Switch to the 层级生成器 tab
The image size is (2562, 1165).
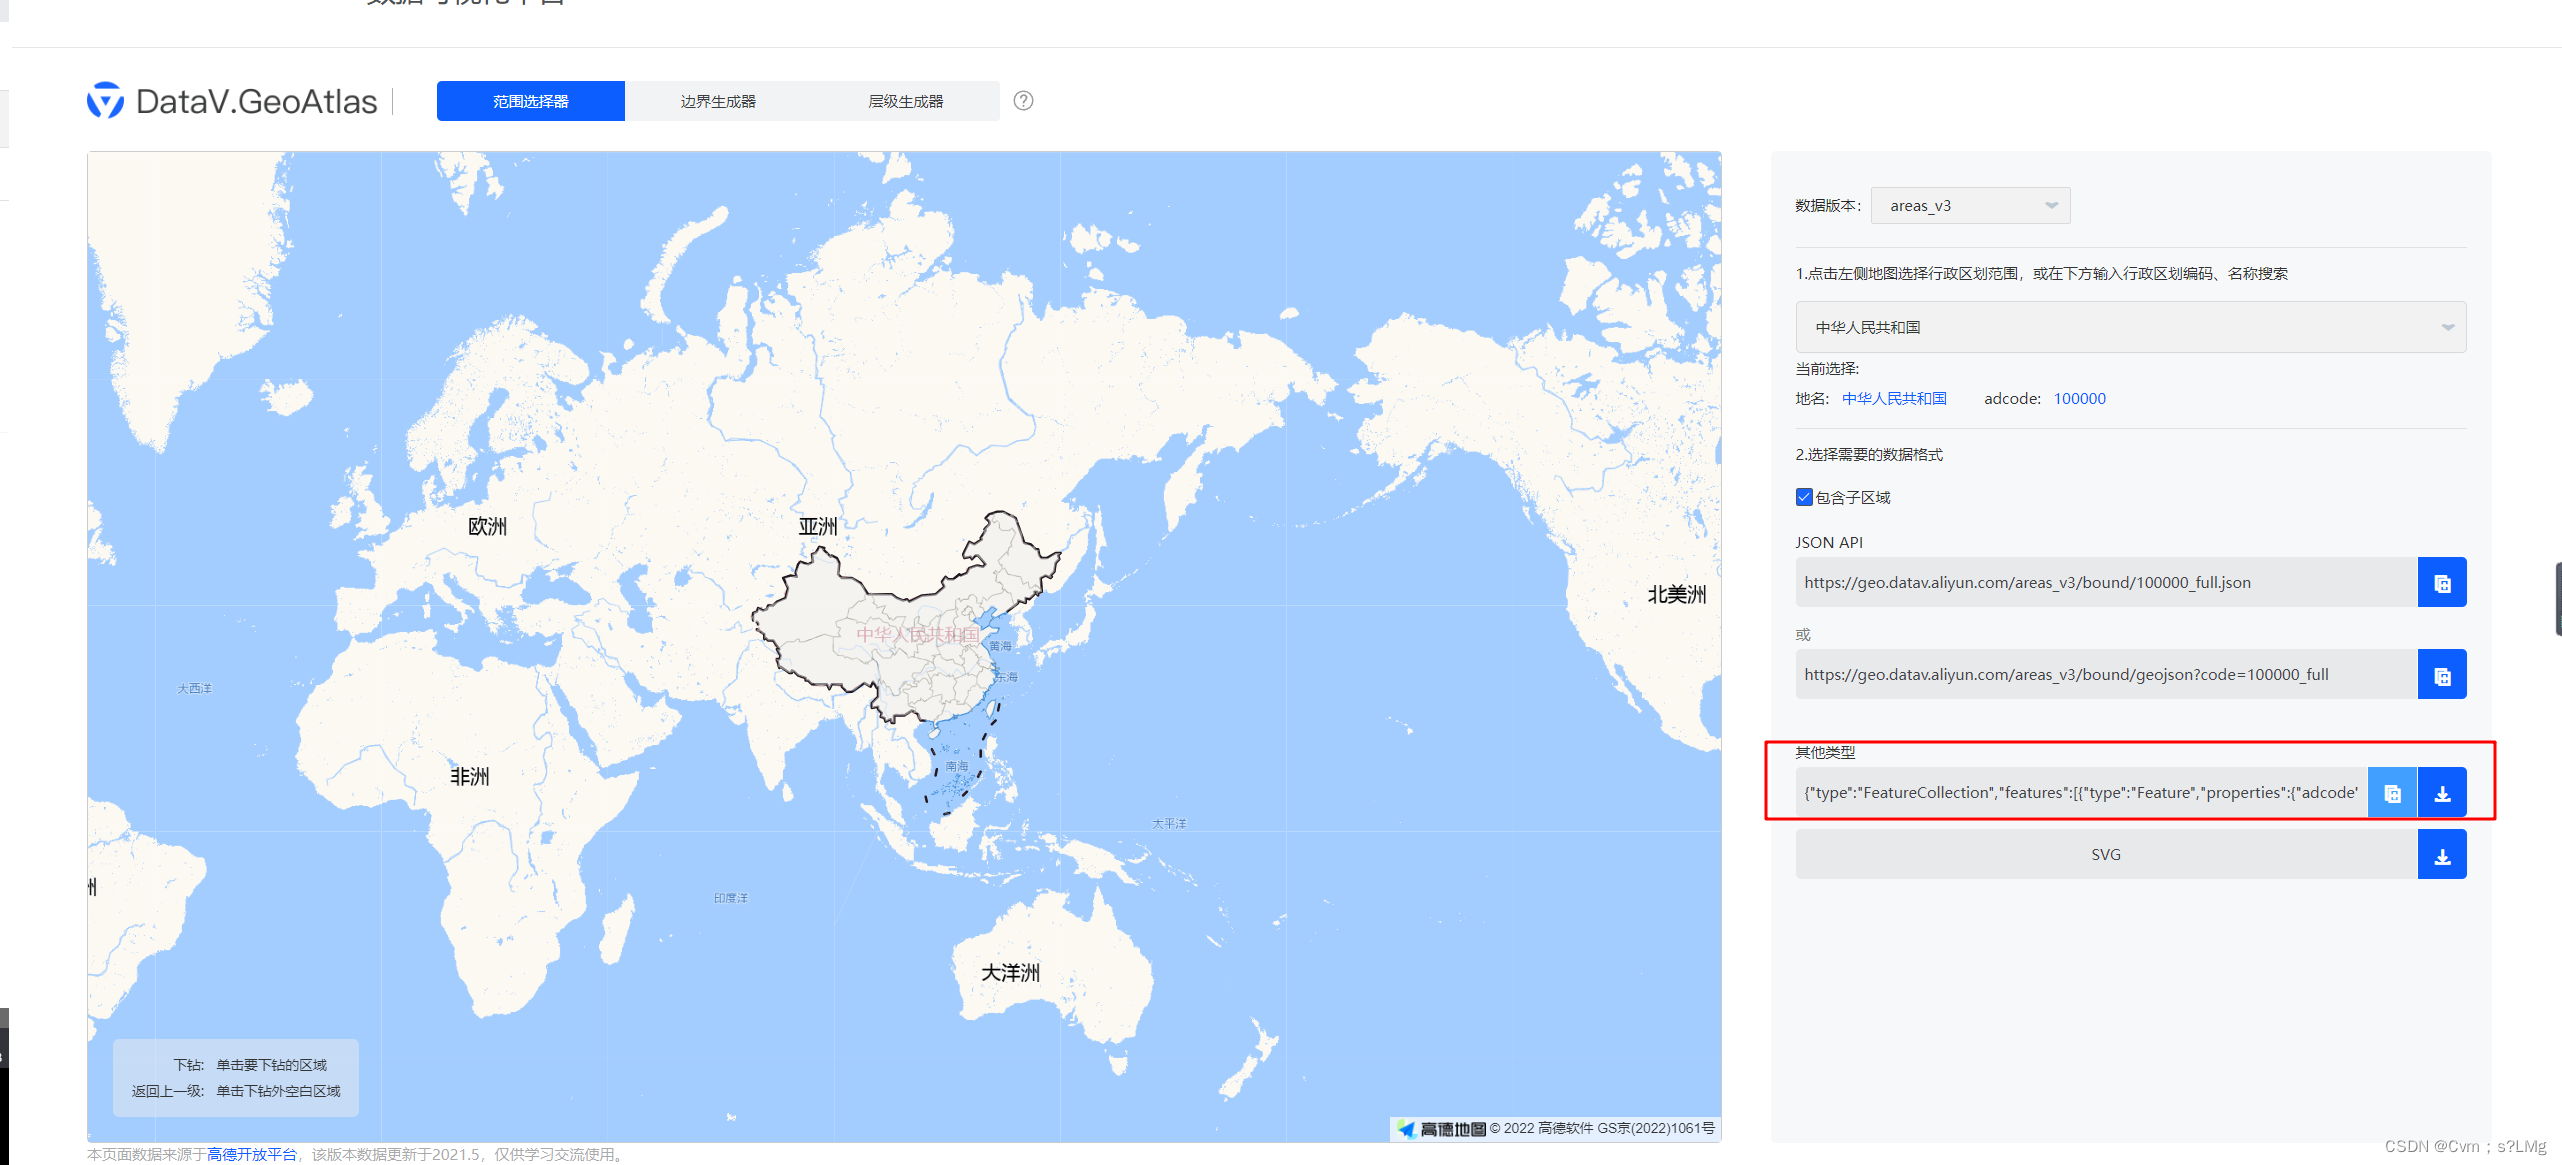coord(906,100)
